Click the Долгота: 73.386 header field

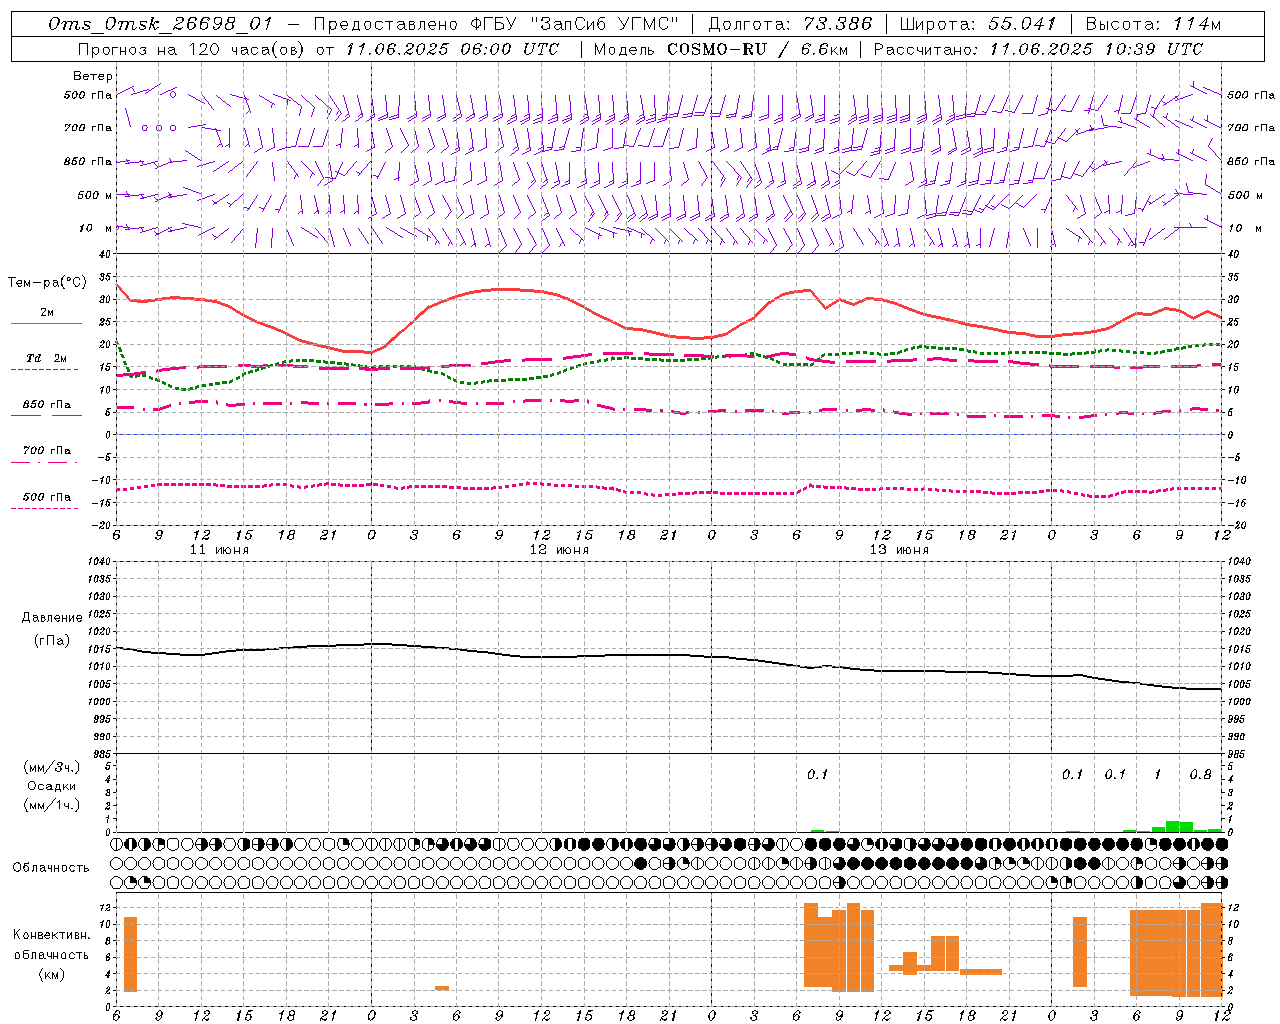pyautogui.click(x=790, y=24)
